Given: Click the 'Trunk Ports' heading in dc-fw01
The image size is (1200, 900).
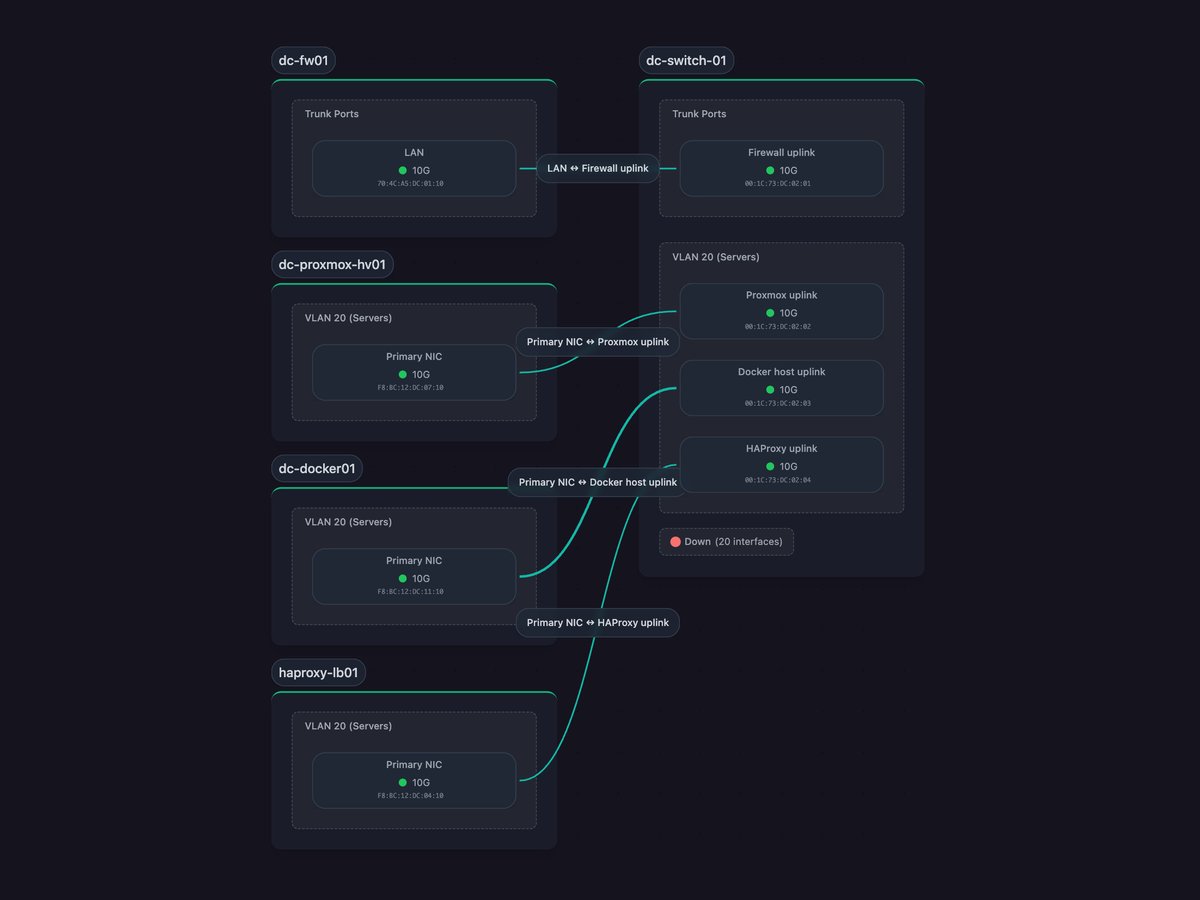Looking at the screenshot, I should [332, 114].
